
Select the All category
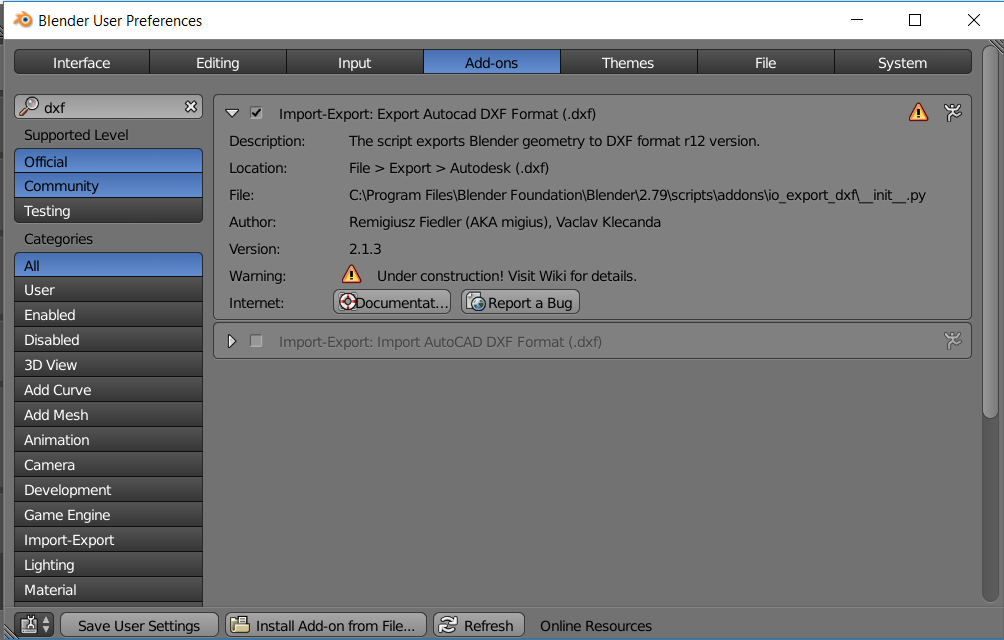108,266
